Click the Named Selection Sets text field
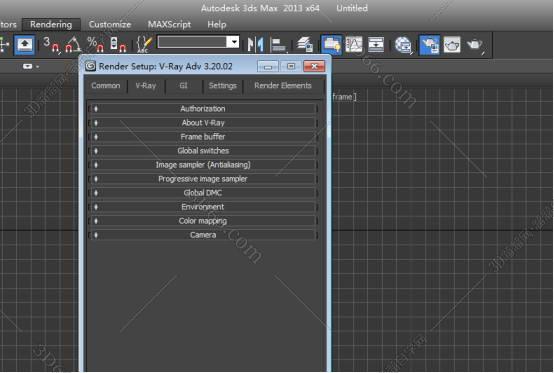 click(x=192, y=42)
